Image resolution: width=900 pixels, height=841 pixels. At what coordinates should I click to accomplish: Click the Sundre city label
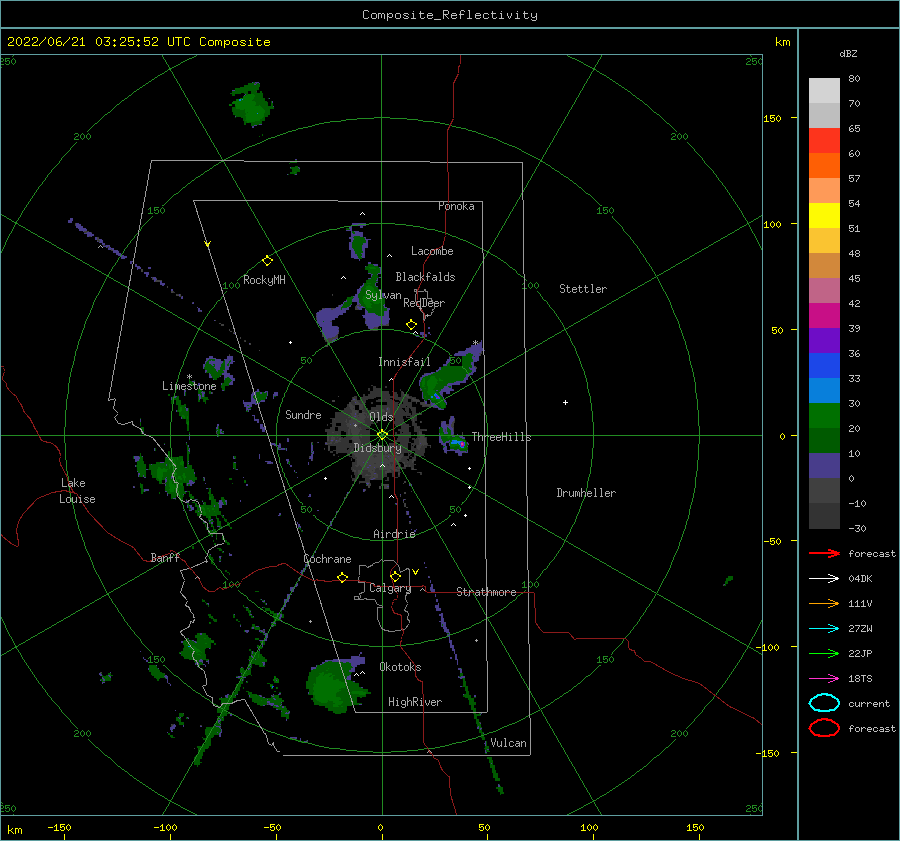(x=303, y=414)
